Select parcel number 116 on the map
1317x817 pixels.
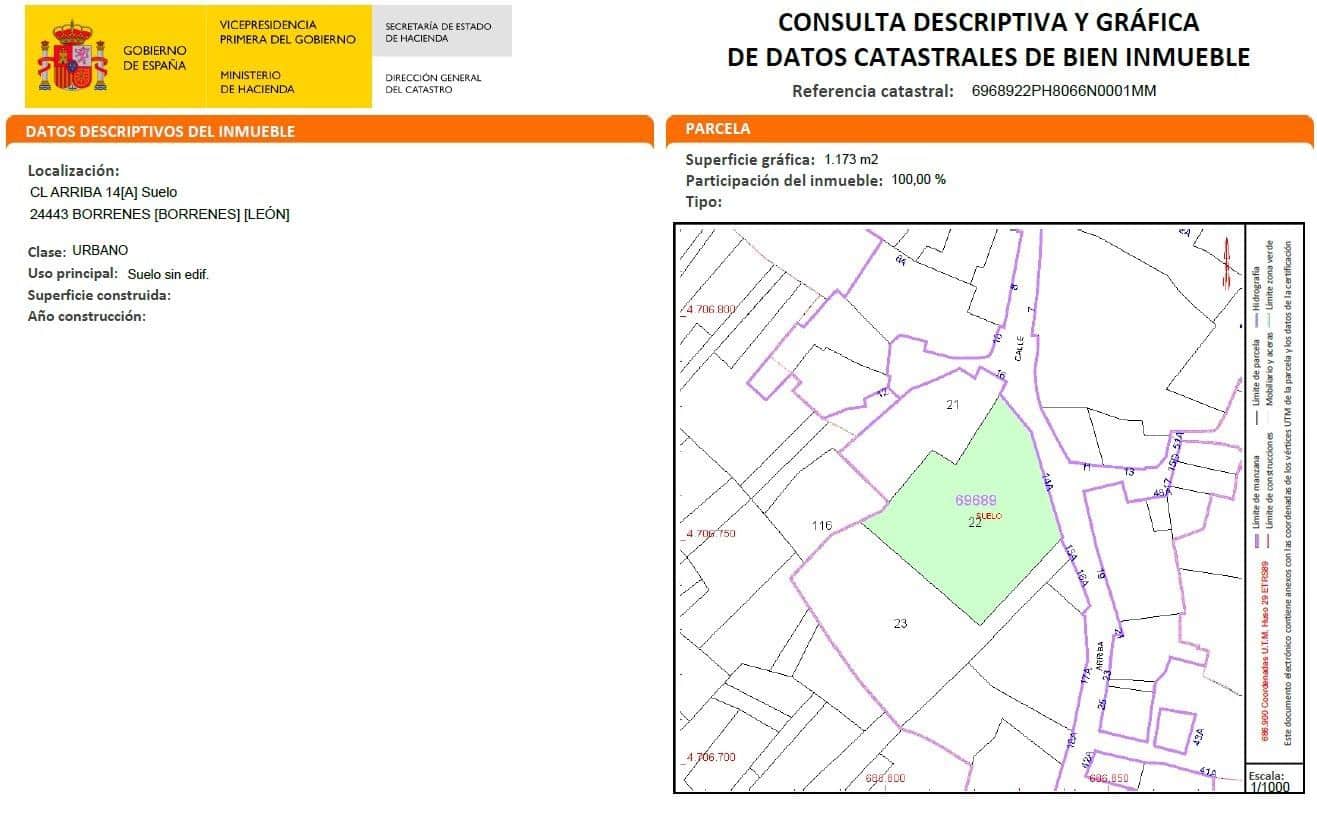point(822,523)
